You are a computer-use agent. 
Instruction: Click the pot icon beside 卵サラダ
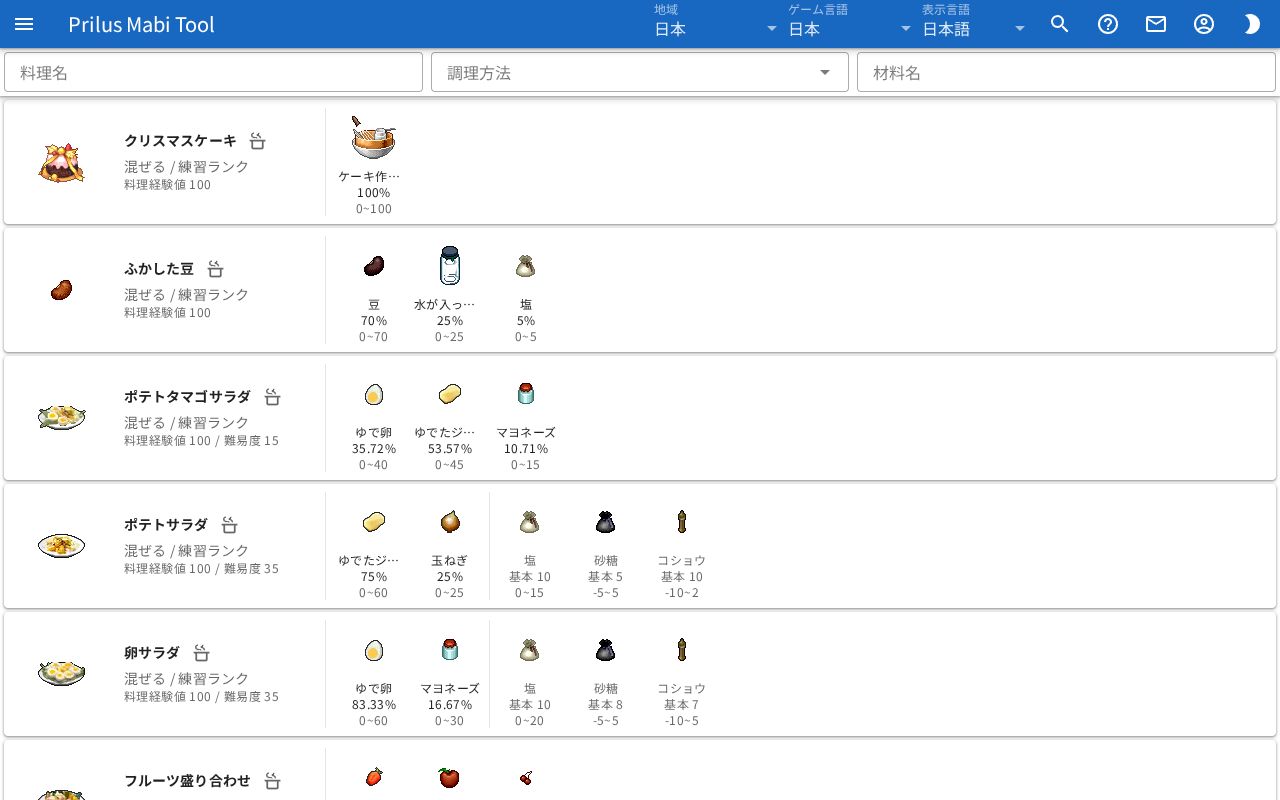click(201, 653)
